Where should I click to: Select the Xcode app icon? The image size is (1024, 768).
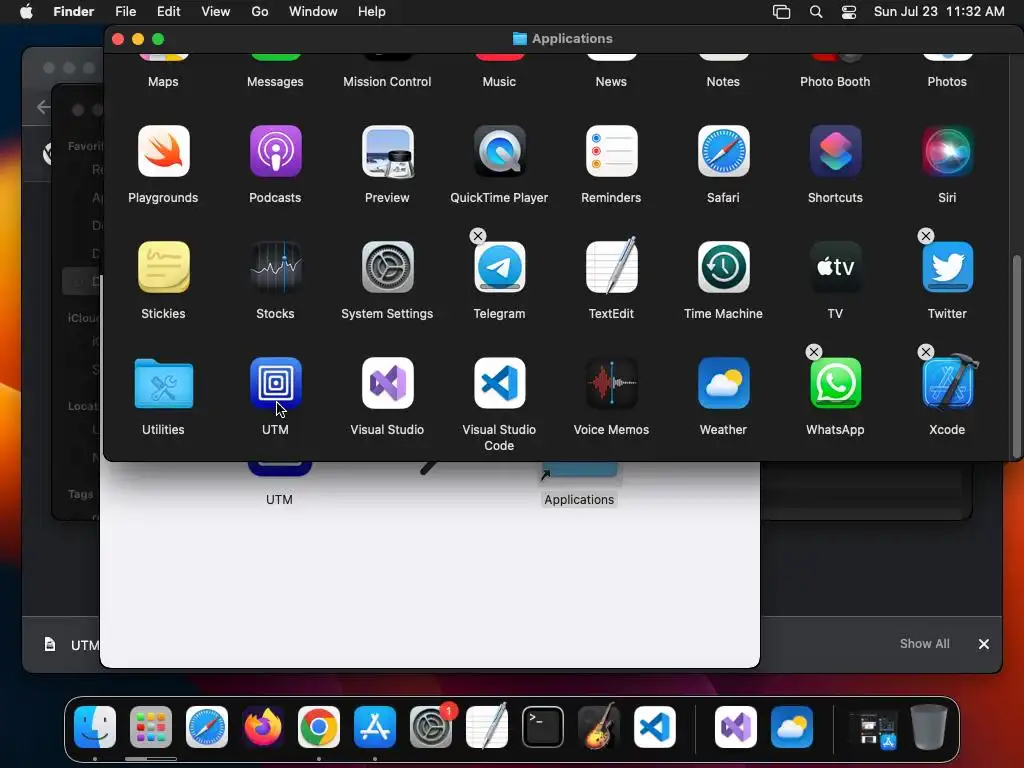pyautogui.click(x=948, y=383)
